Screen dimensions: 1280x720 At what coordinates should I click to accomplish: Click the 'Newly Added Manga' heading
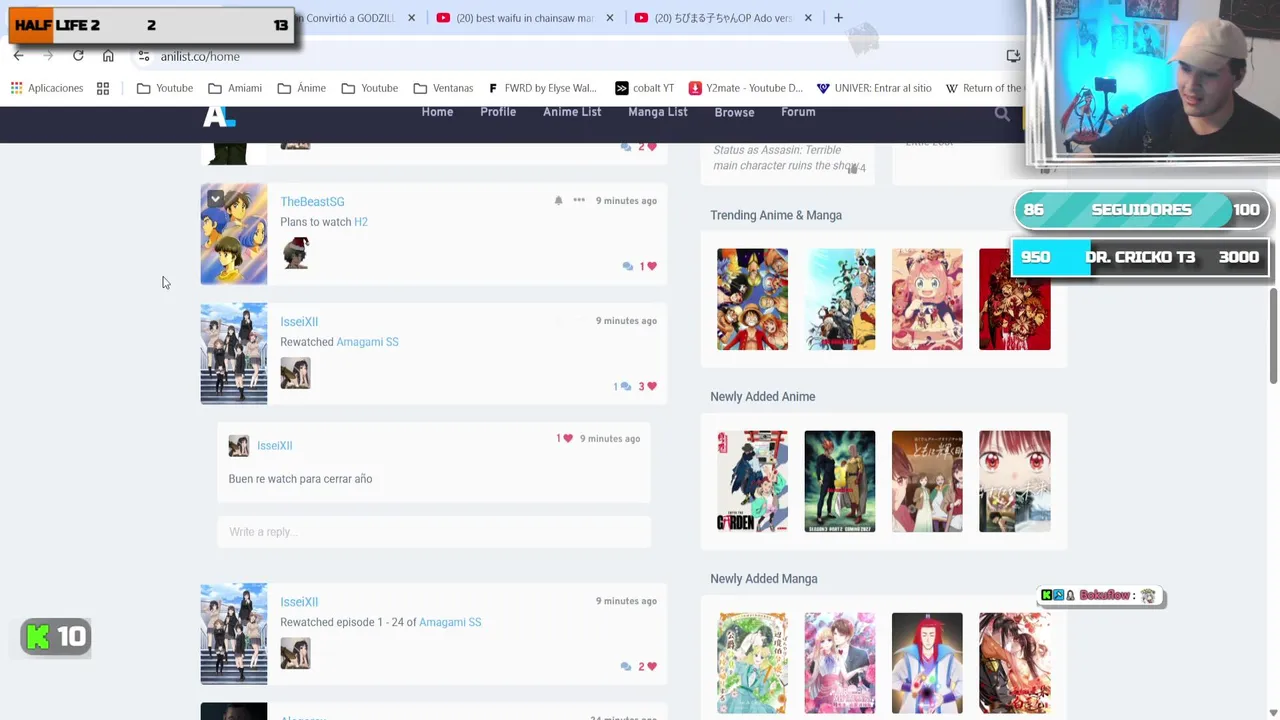click(x=764, y=579)
